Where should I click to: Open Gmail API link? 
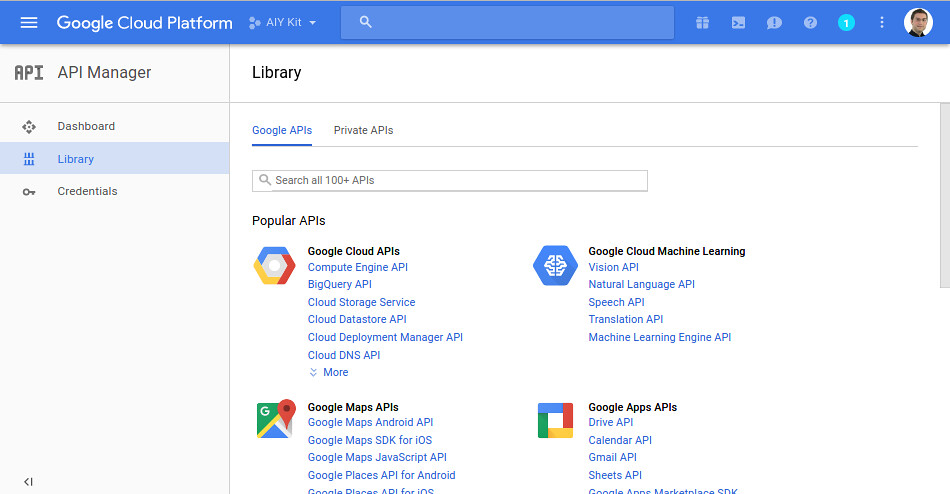click(613, 458)
